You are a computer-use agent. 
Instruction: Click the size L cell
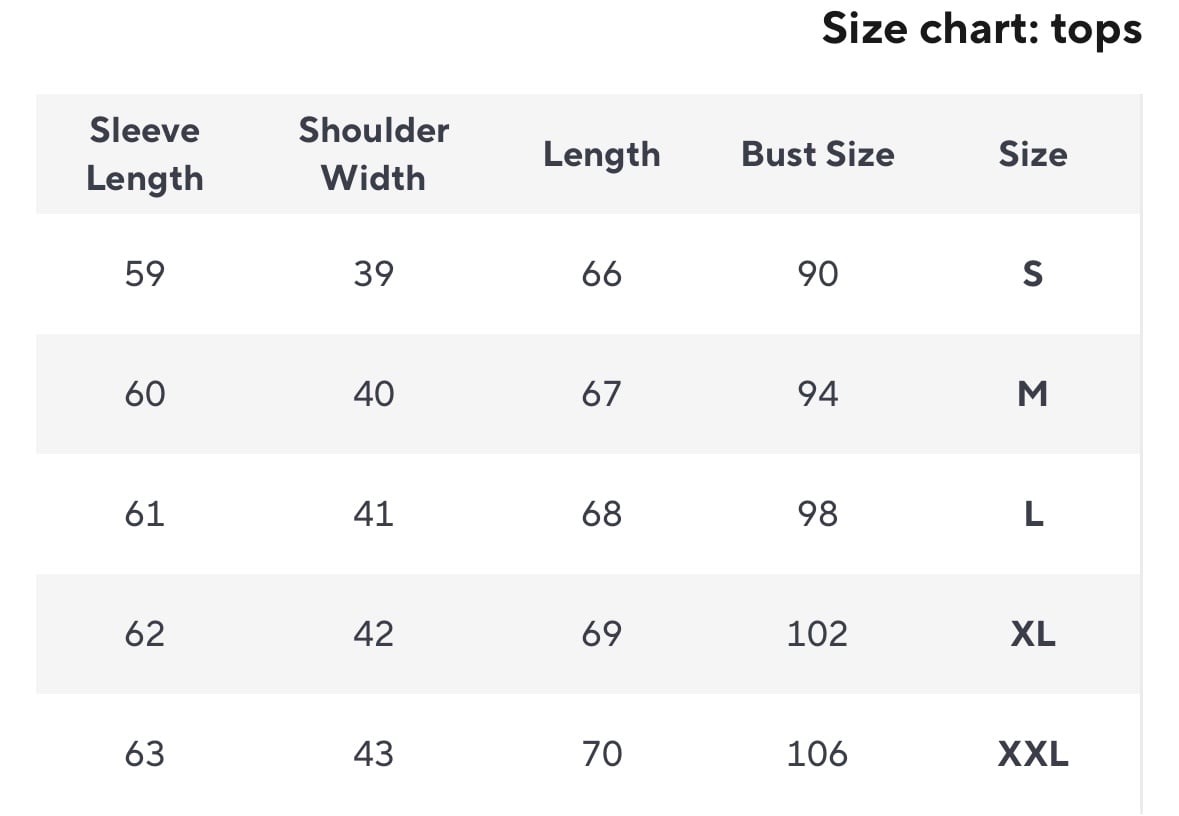pyautogui.click(x=1033, y=514)
